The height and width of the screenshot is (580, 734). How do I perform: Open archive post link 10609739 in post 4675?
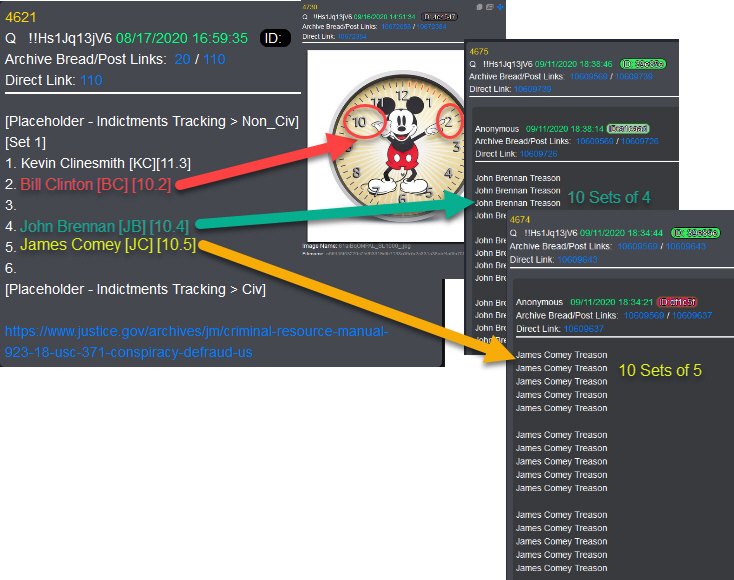coord(634,77)
